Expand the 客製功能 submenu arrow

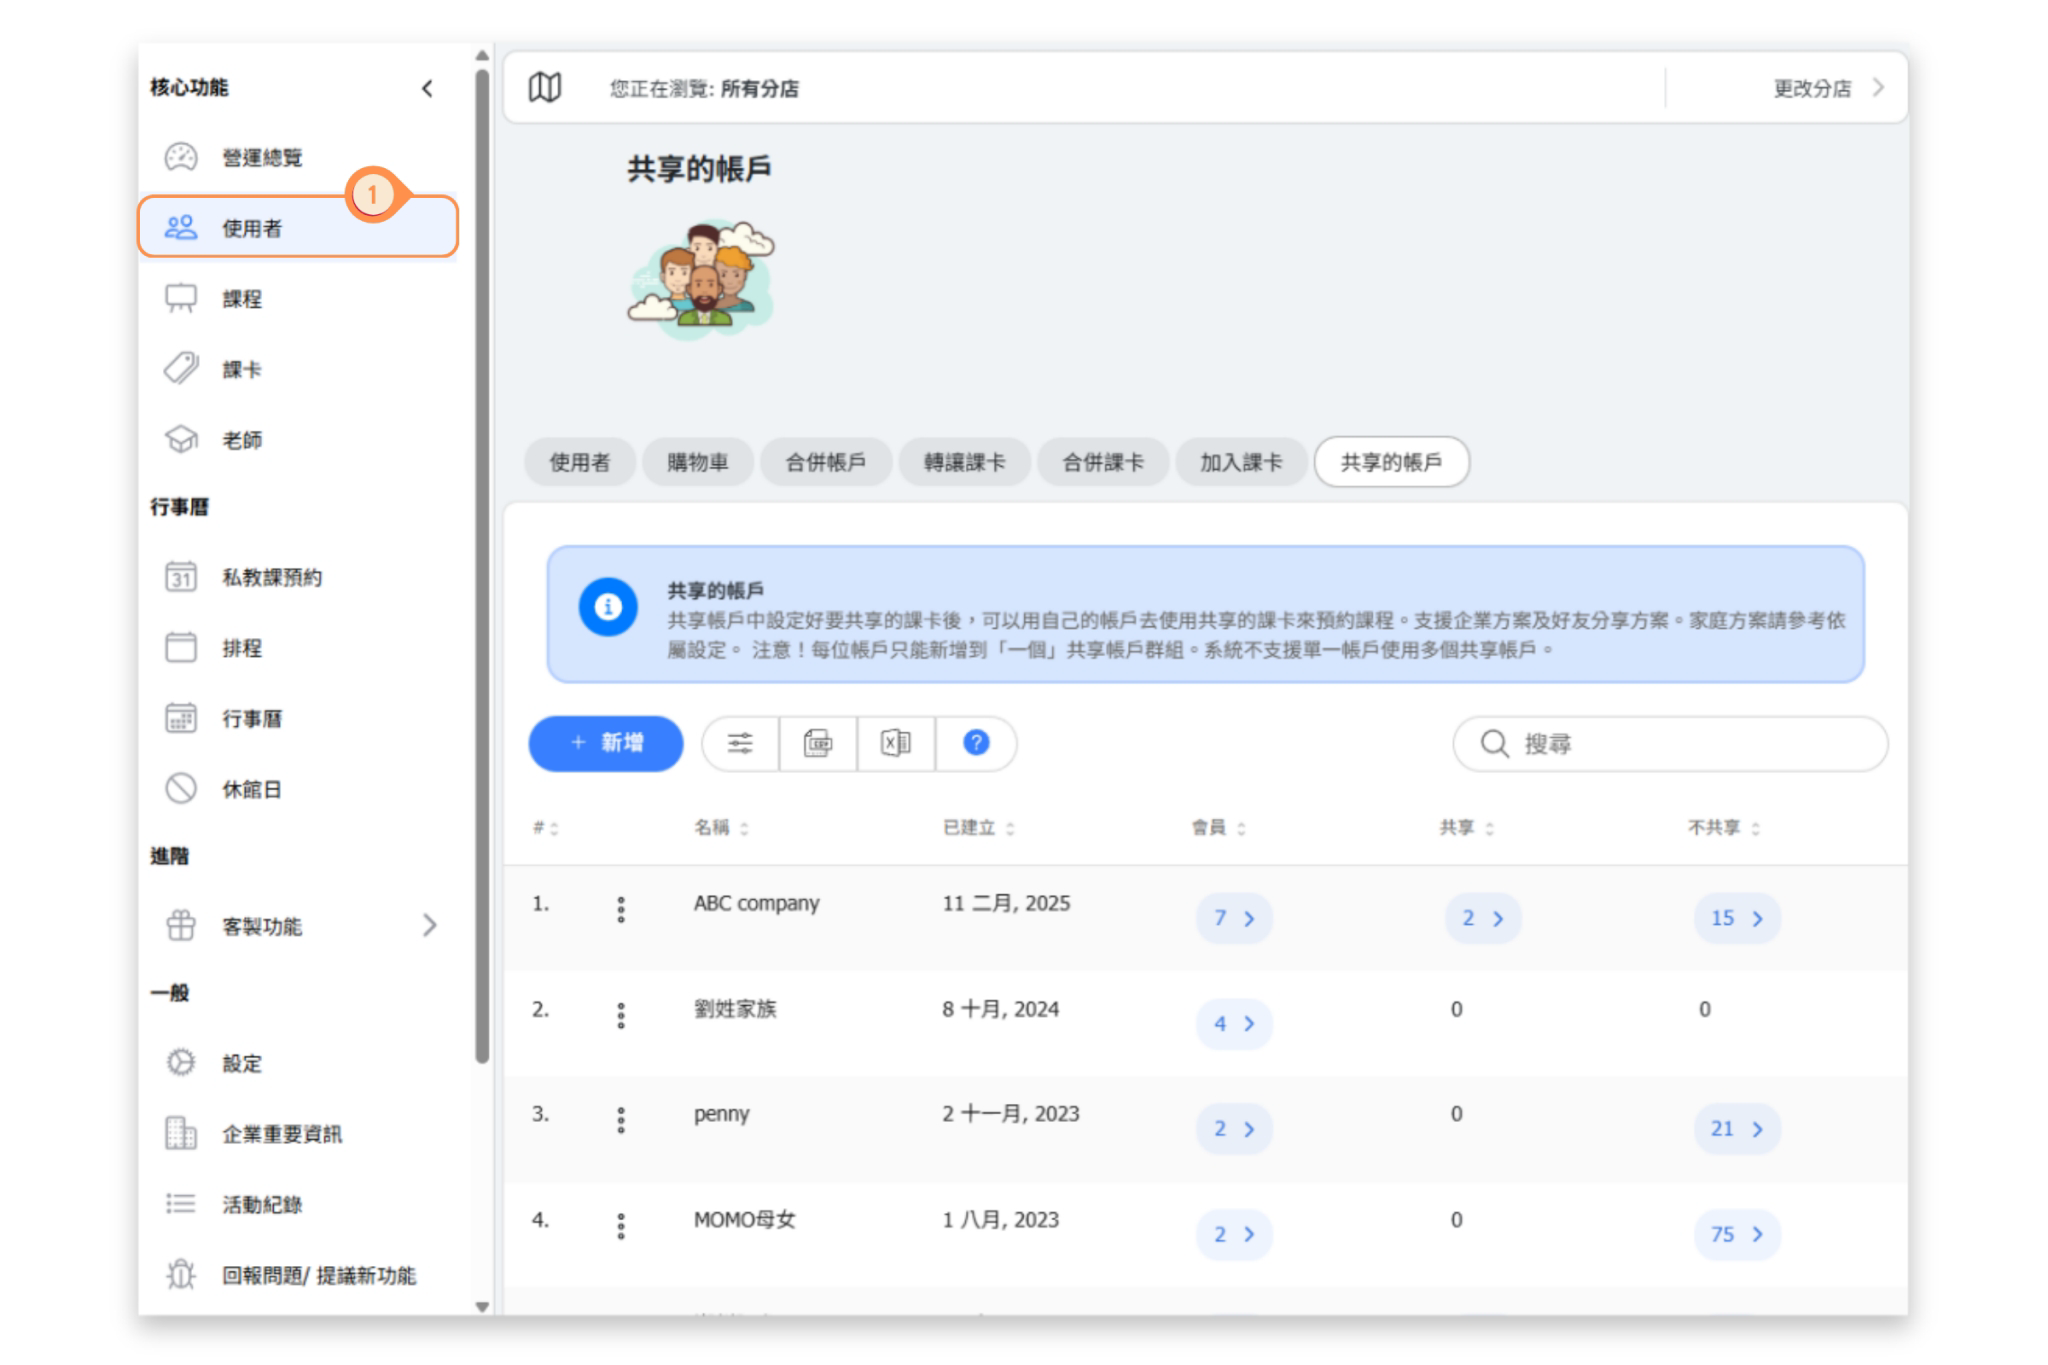coord(429,925)
